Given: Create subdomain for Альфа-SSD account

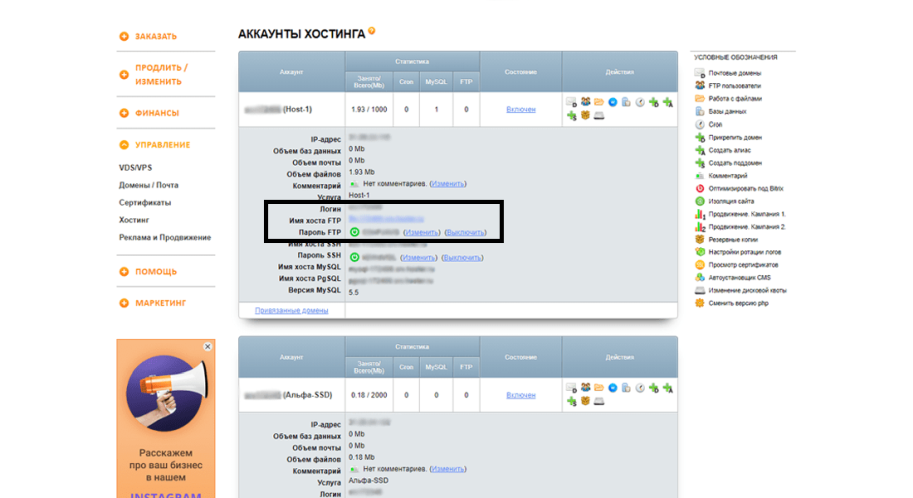Looking at the screenshot, I should pos(571,401).
